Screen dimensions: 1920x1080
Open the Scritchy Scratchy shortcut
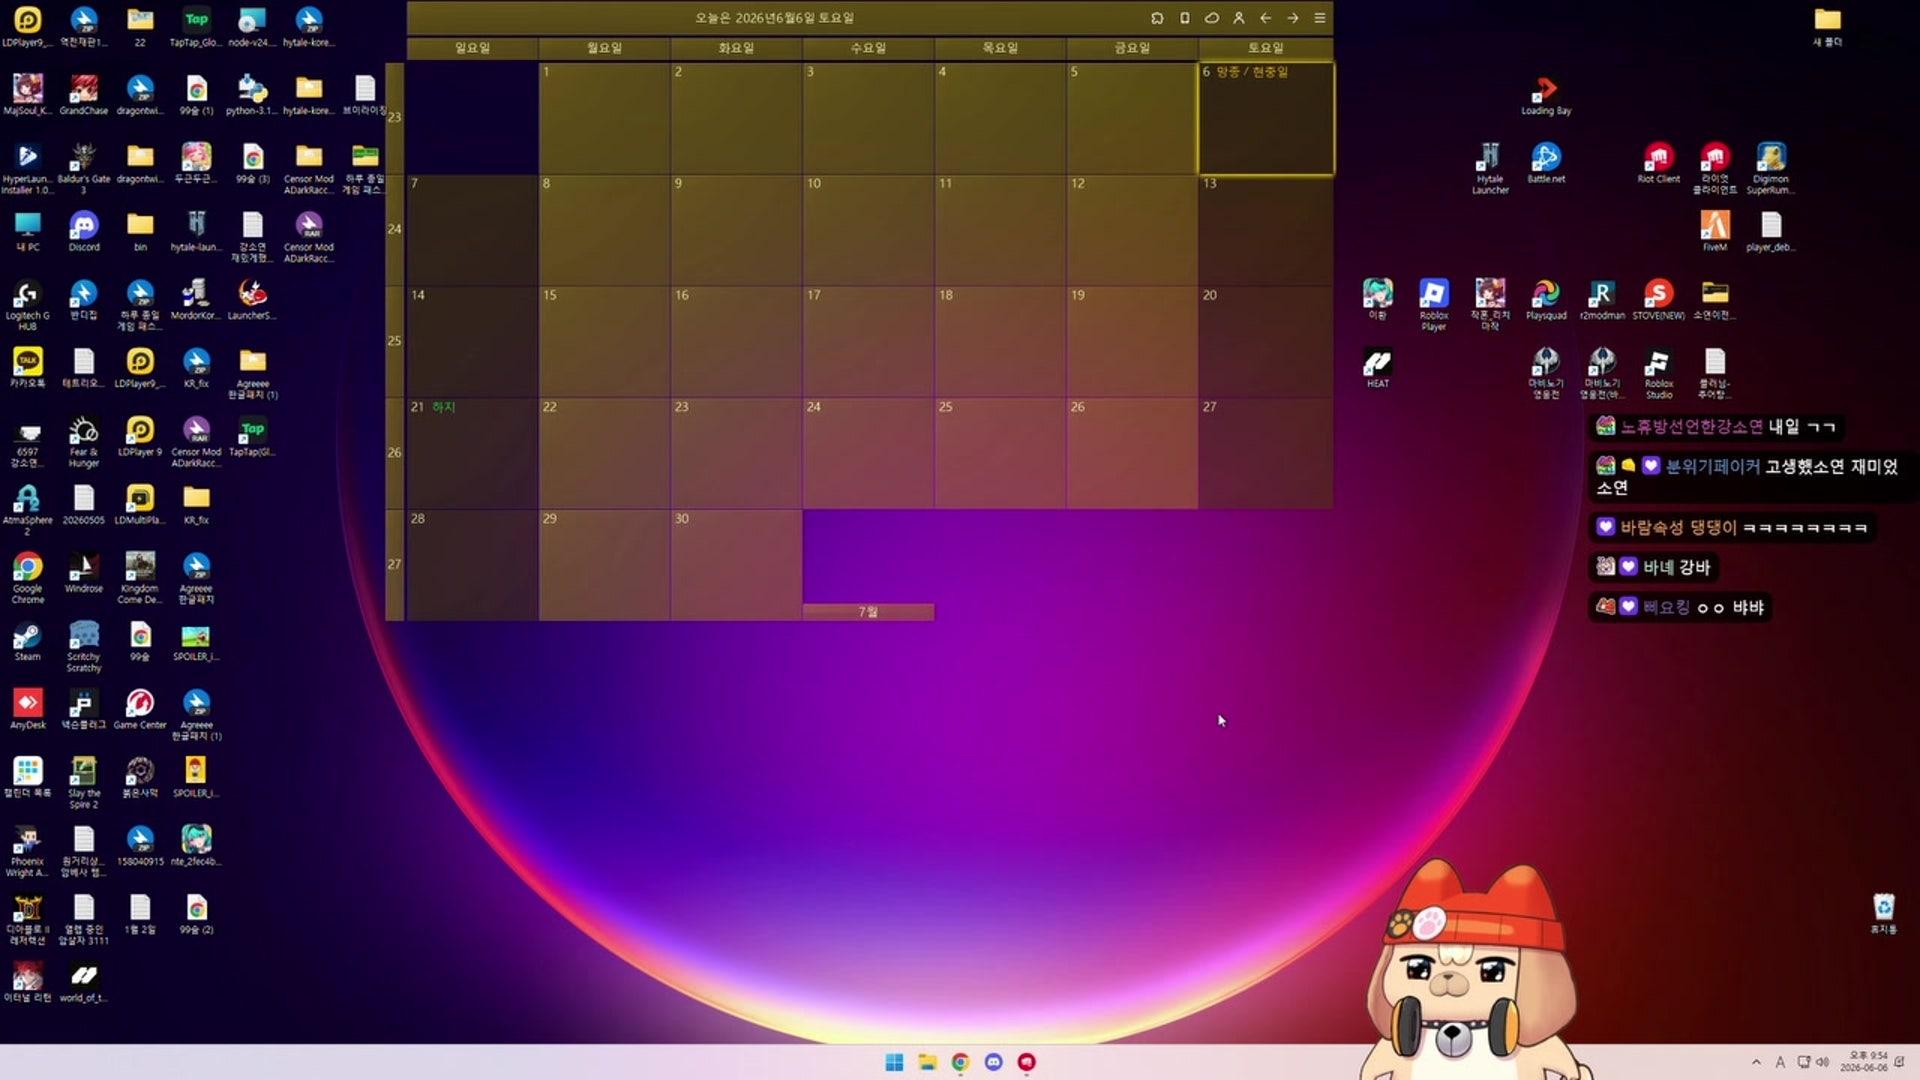point(84,646)
